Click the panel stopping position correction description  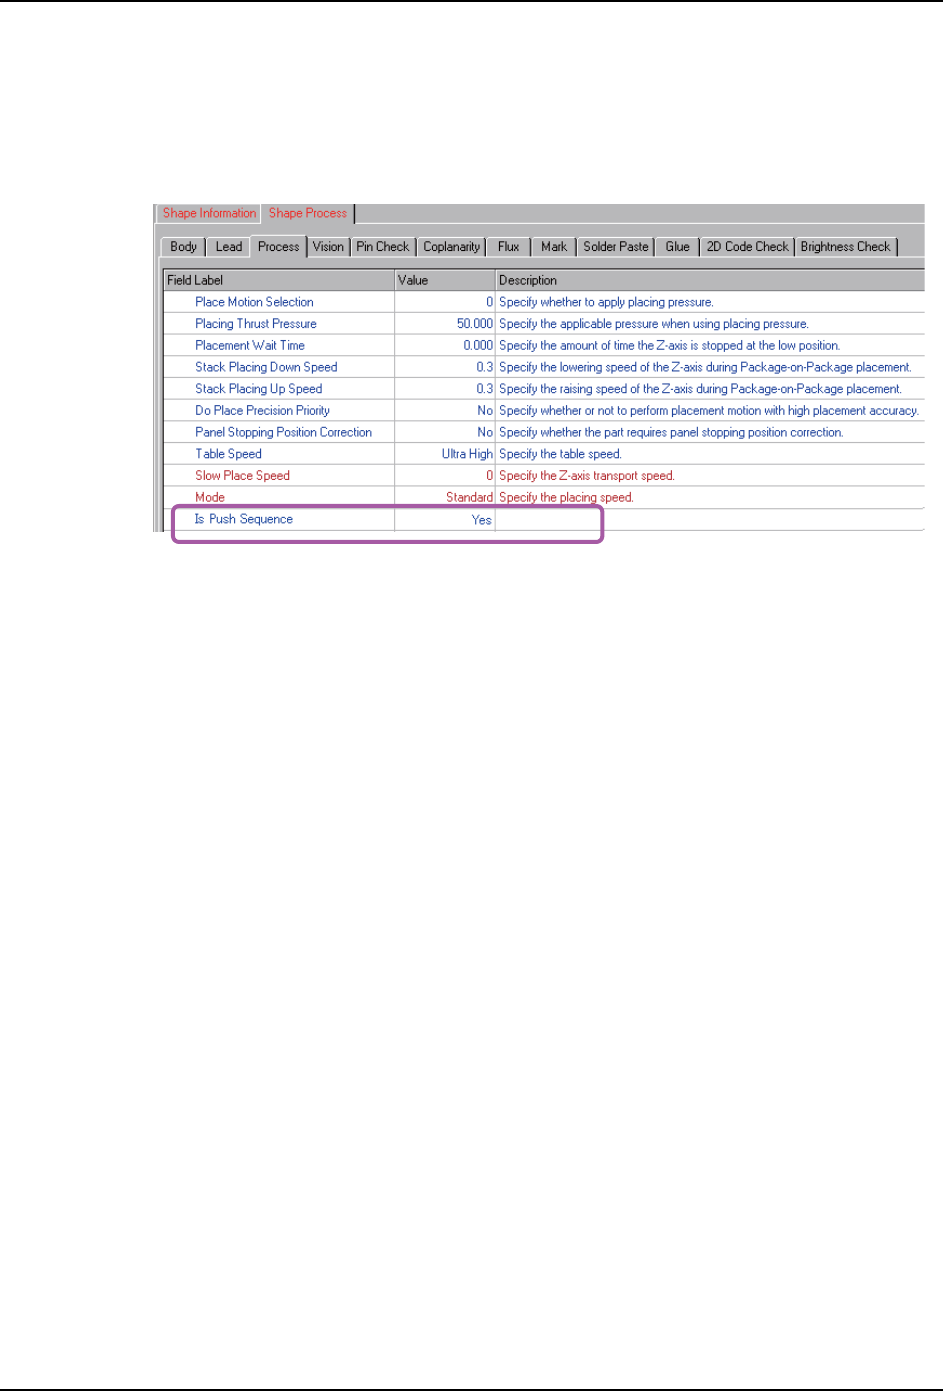point(671,433)
